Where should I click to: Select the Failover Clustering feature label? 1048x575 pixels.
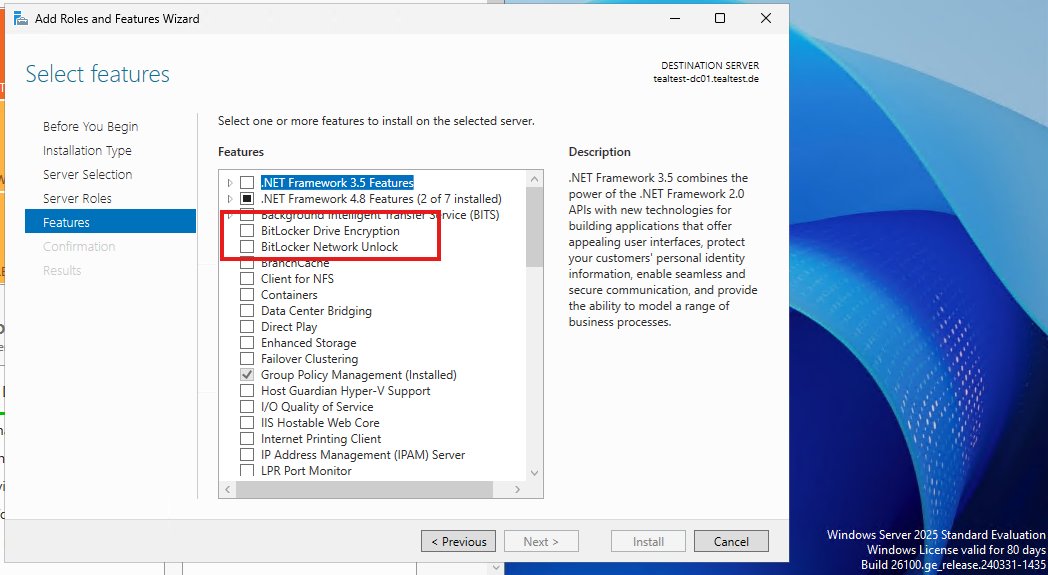309,359
